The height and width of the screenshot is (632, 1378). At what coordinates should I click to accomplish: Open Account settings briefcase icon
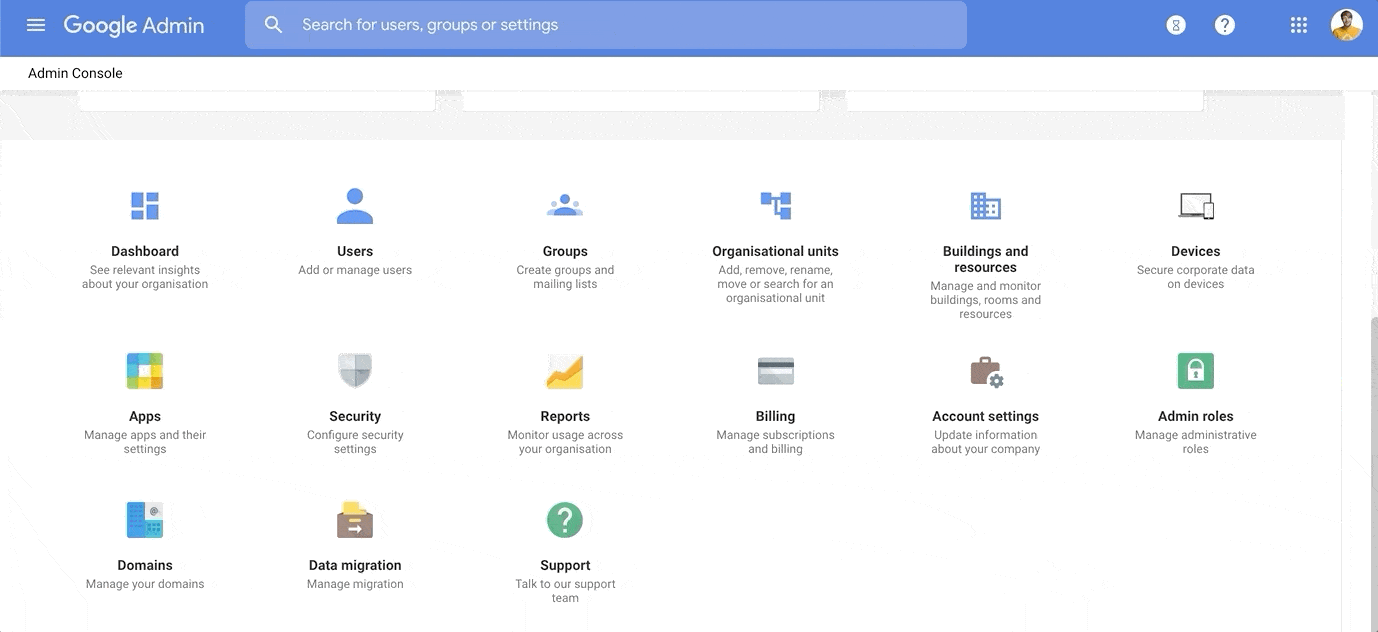click(985, 371)
